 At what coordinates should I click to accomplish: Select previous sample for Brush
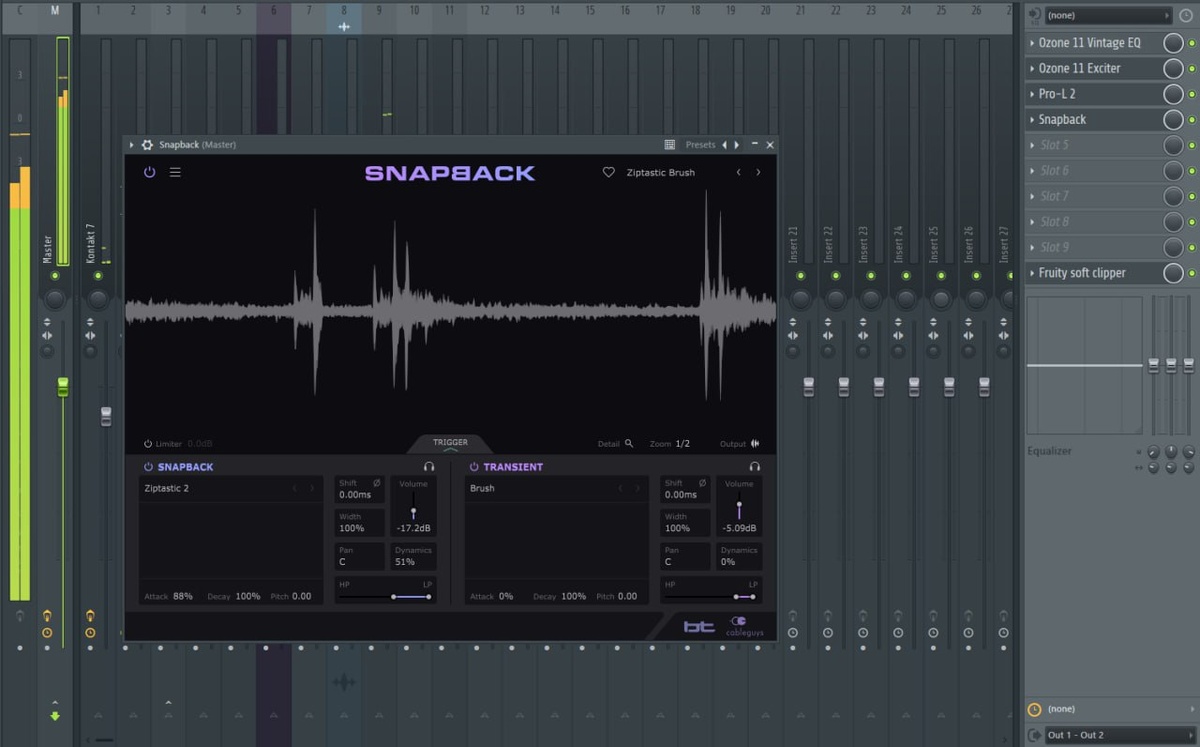point(620,488)
